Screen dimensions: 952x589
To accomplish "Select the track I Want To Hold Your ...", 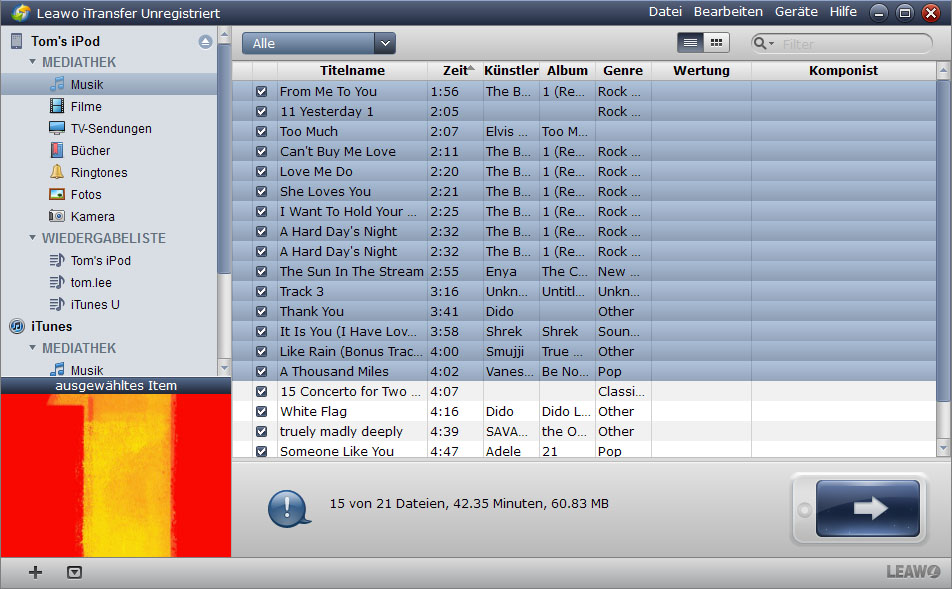I will click(x=583, y=212).
